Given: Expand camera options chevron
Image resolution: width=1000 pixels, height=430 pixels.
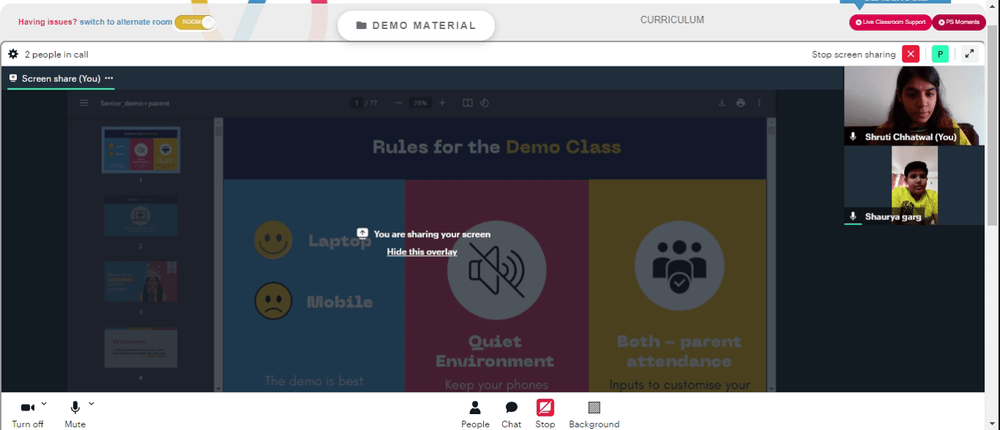Looking at the screenshot, I should tap(44, 403).
